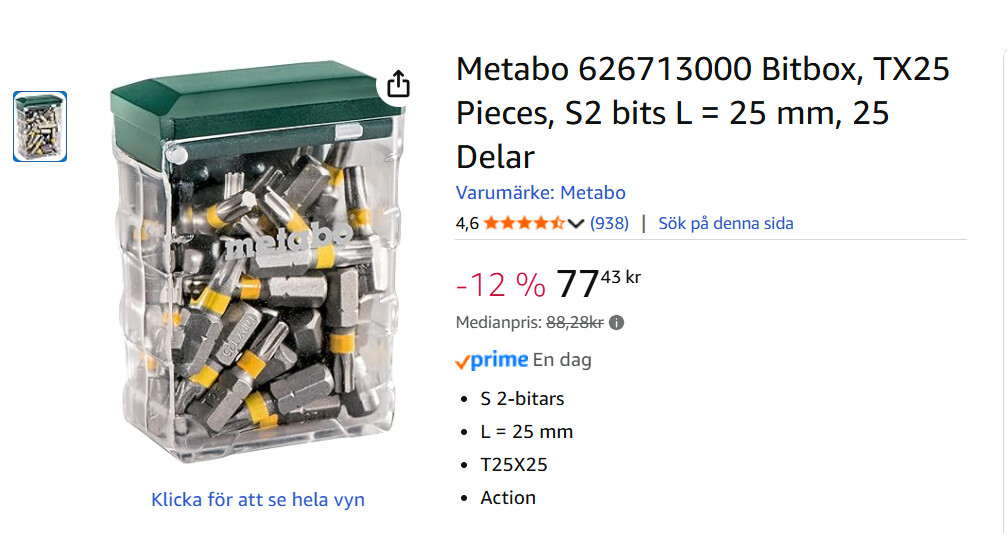Viewport: 1007px width, 533px height.
Task: Click the S 2-bitars bullet point
Action: 522,399
